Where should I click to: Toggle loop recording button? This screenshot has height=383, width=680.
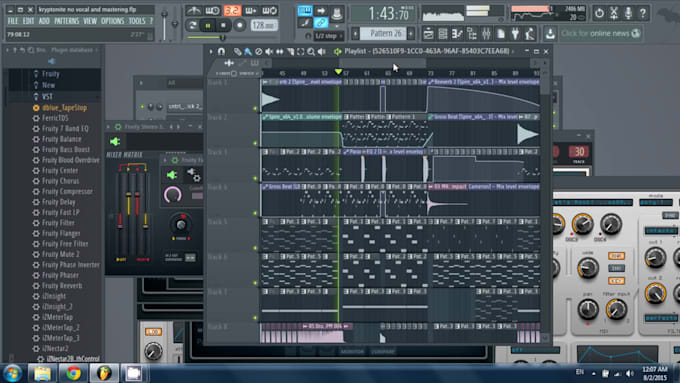(x=269, y=10)
